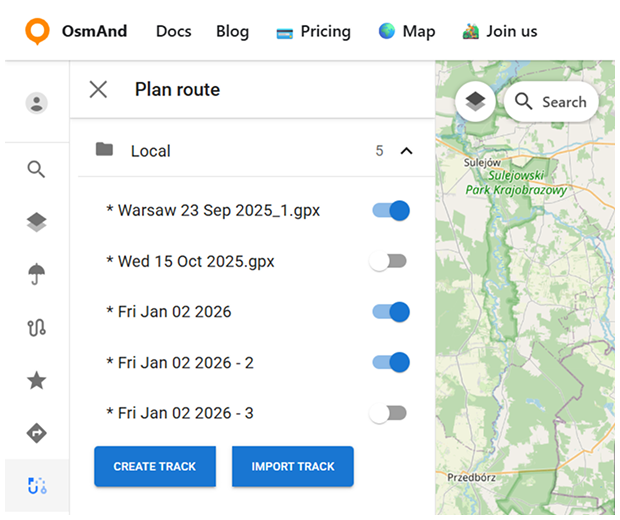Collapse the Local folder chevron

click(406, 151)
